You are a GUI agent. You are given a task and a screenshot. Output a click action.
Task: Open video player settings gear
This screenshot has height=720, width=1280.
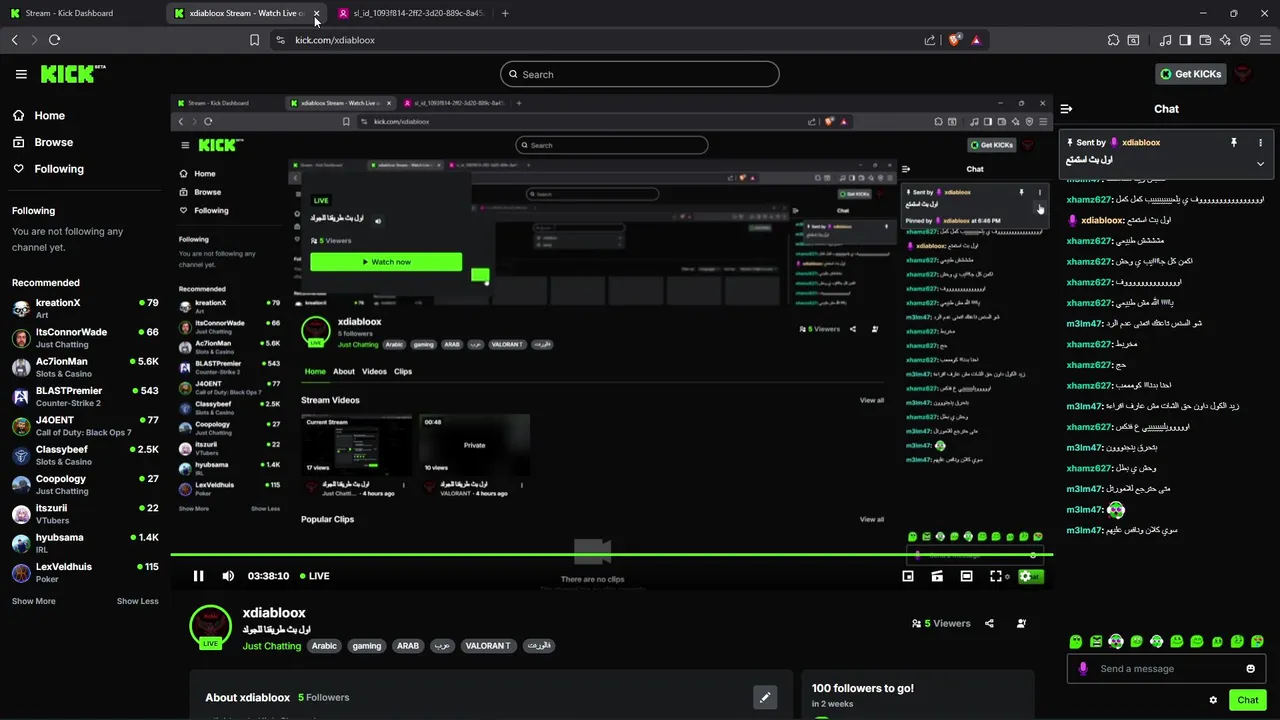click(1025, 576)
